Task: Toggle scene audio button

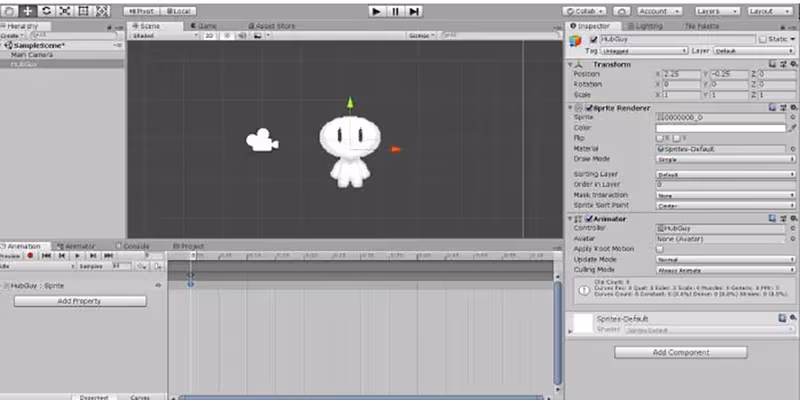Action: 242,36
